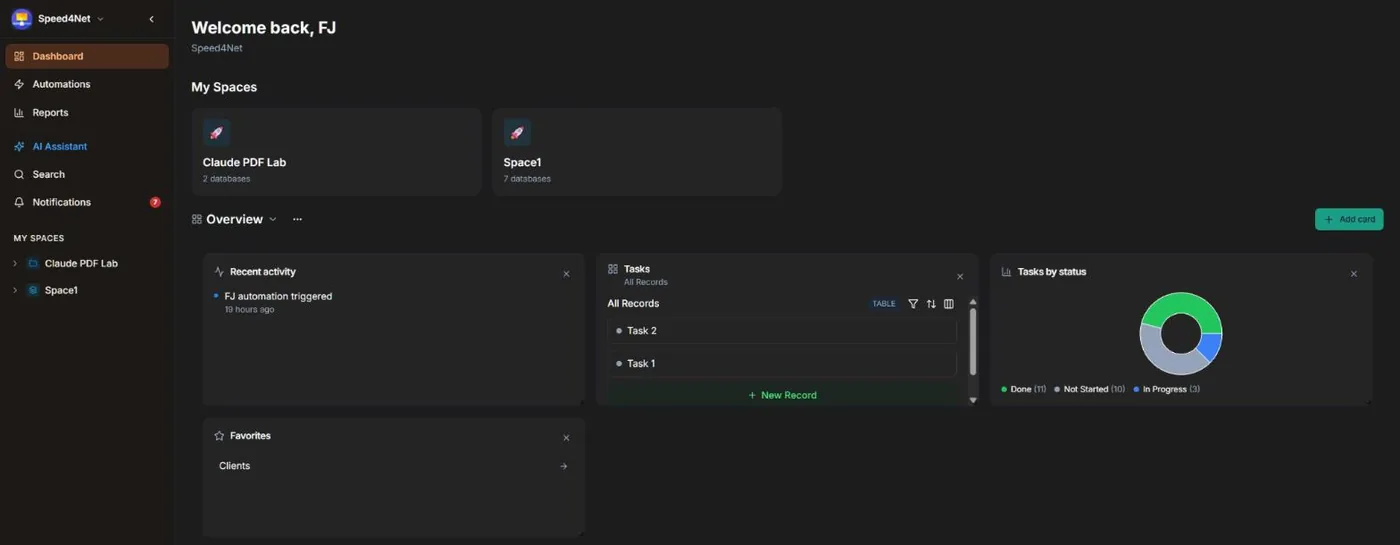Screen dimensions: 1400x545
Task: Select Claude PDF Lab in the sidebar tree
Action: coord(81,263)
